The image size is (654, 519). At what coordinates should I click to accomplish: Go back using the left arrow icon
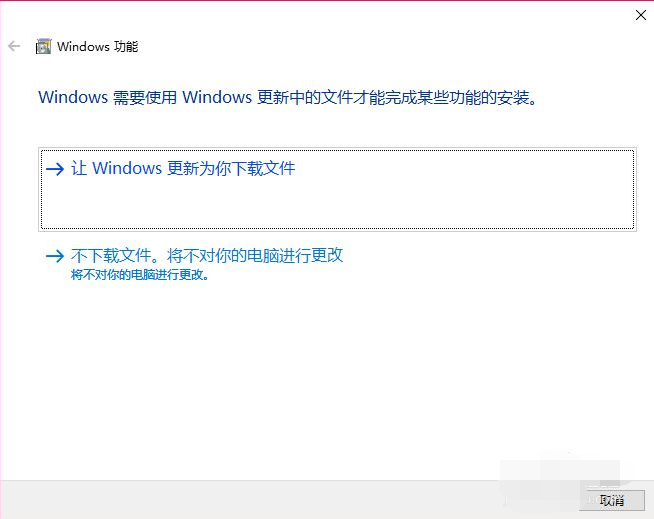pos(14,46)
